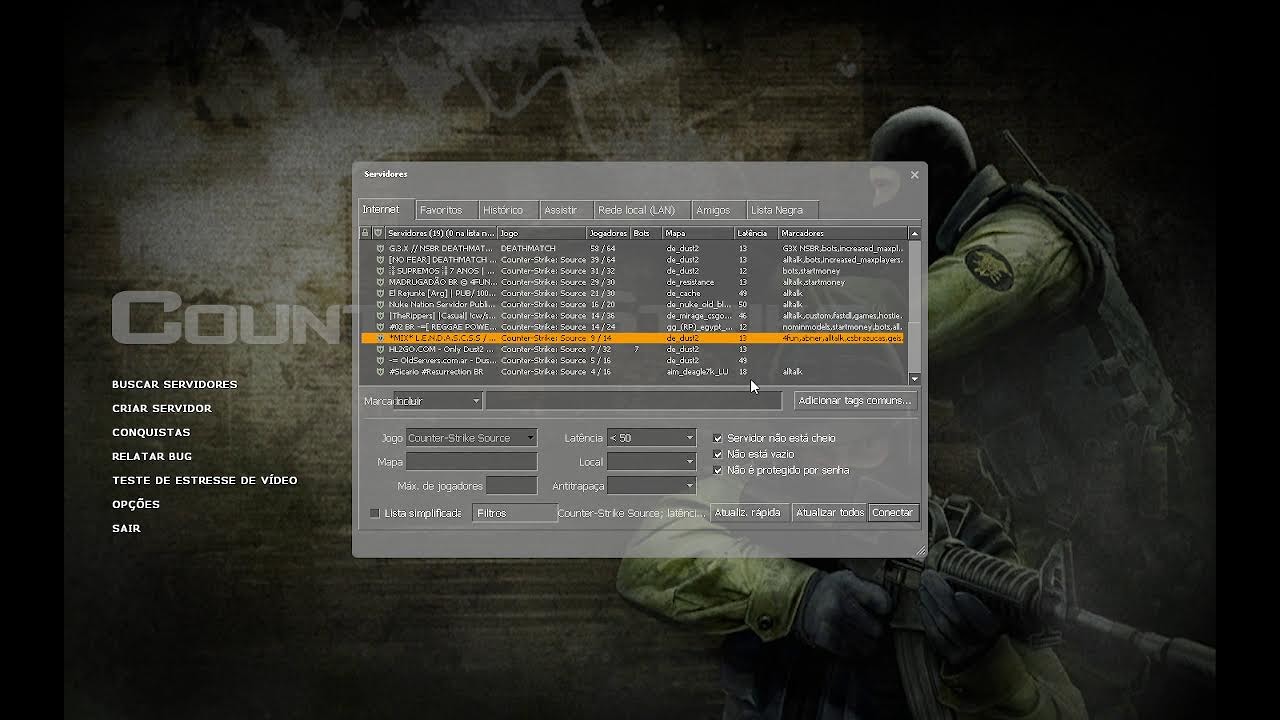Enable 'Servidor não está cheio' checkbox
The width and height of the screenshot is (1280, 720).
(x=717, y=438)
